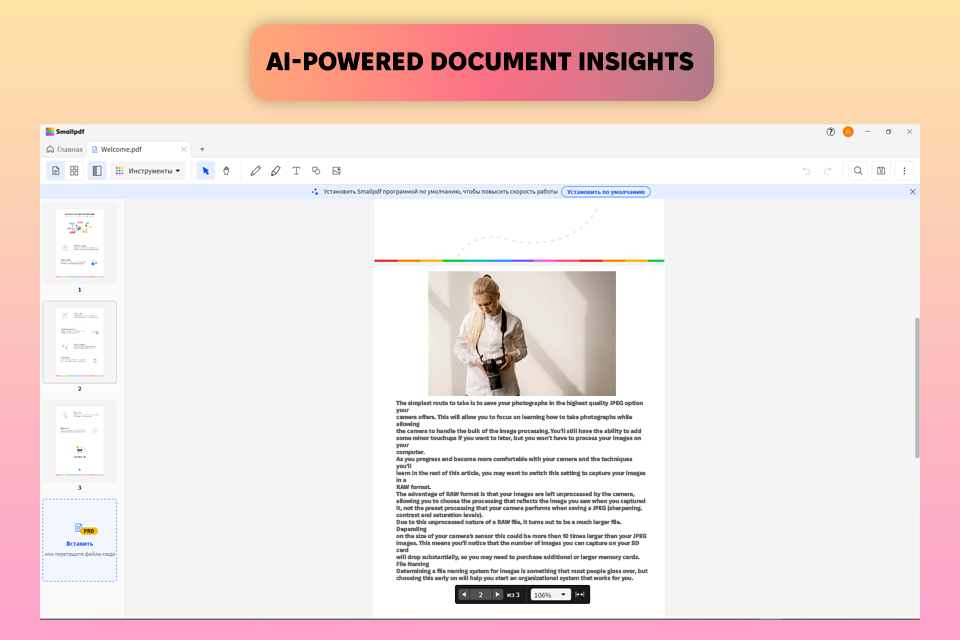Viewport: 960px width, 640px height.
Task: Go to previous page arrow
Action: (464, 595)
